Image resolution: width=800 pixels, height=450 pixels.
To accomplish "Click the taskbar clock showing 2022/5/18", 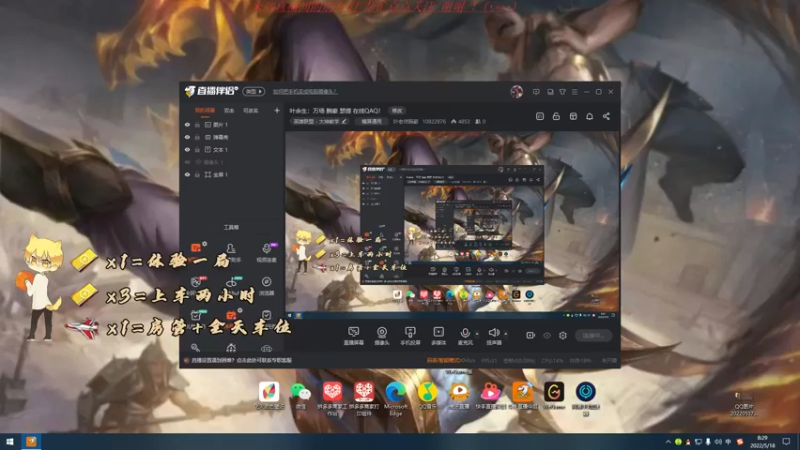I will click(x=762, y=441).
